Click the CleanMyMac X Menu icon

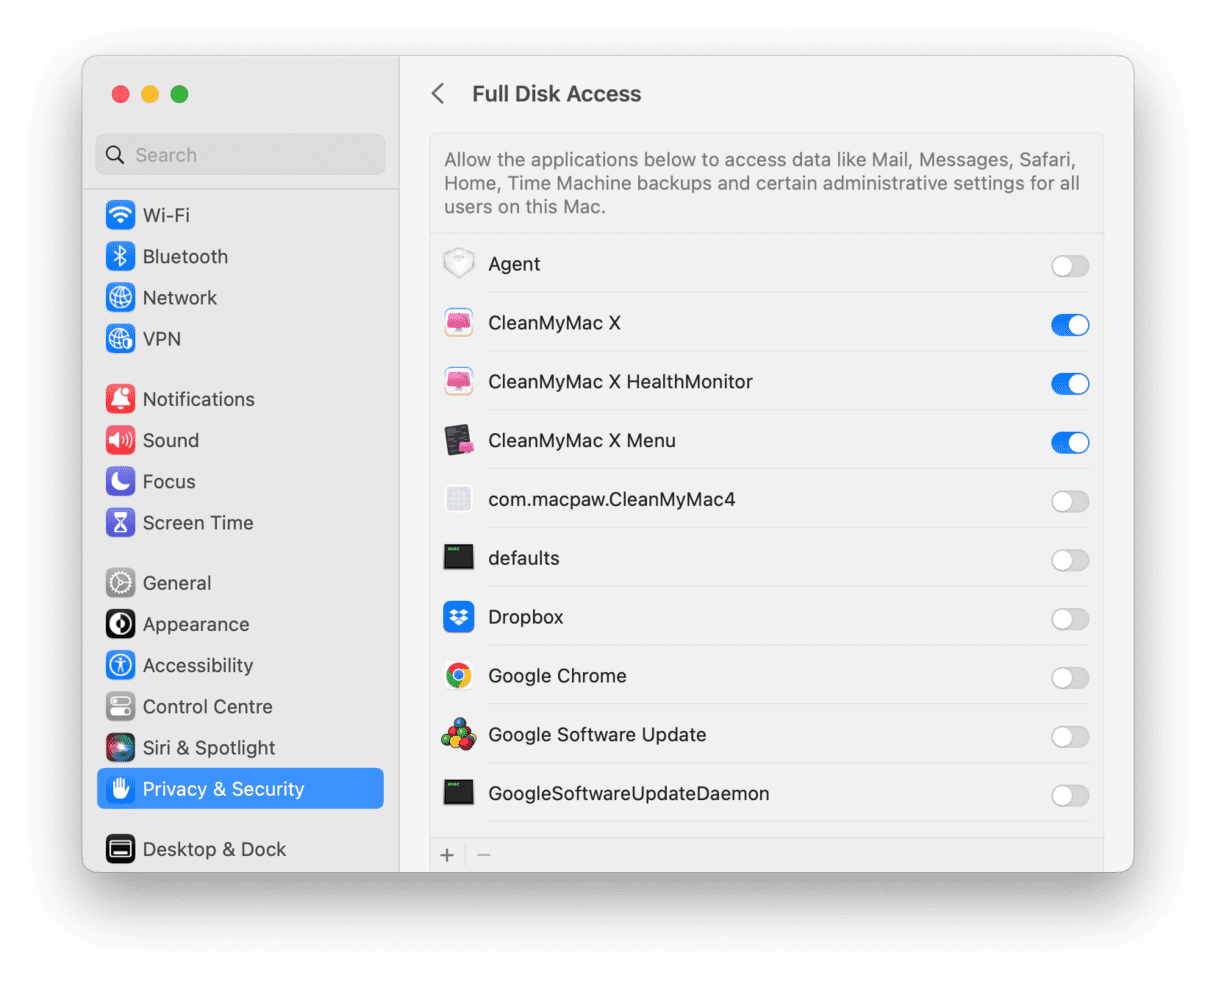[458, 440]
